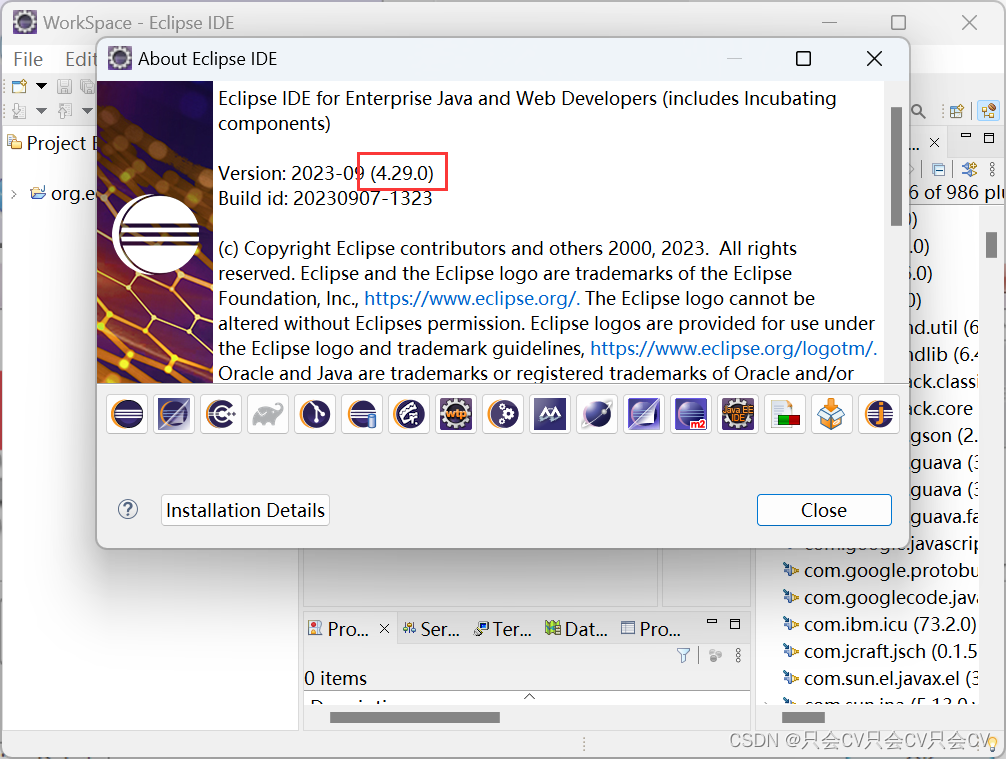Click the help question mark in About dialog
Viewport: 1006px width, 759px height.
click(128, 509)
